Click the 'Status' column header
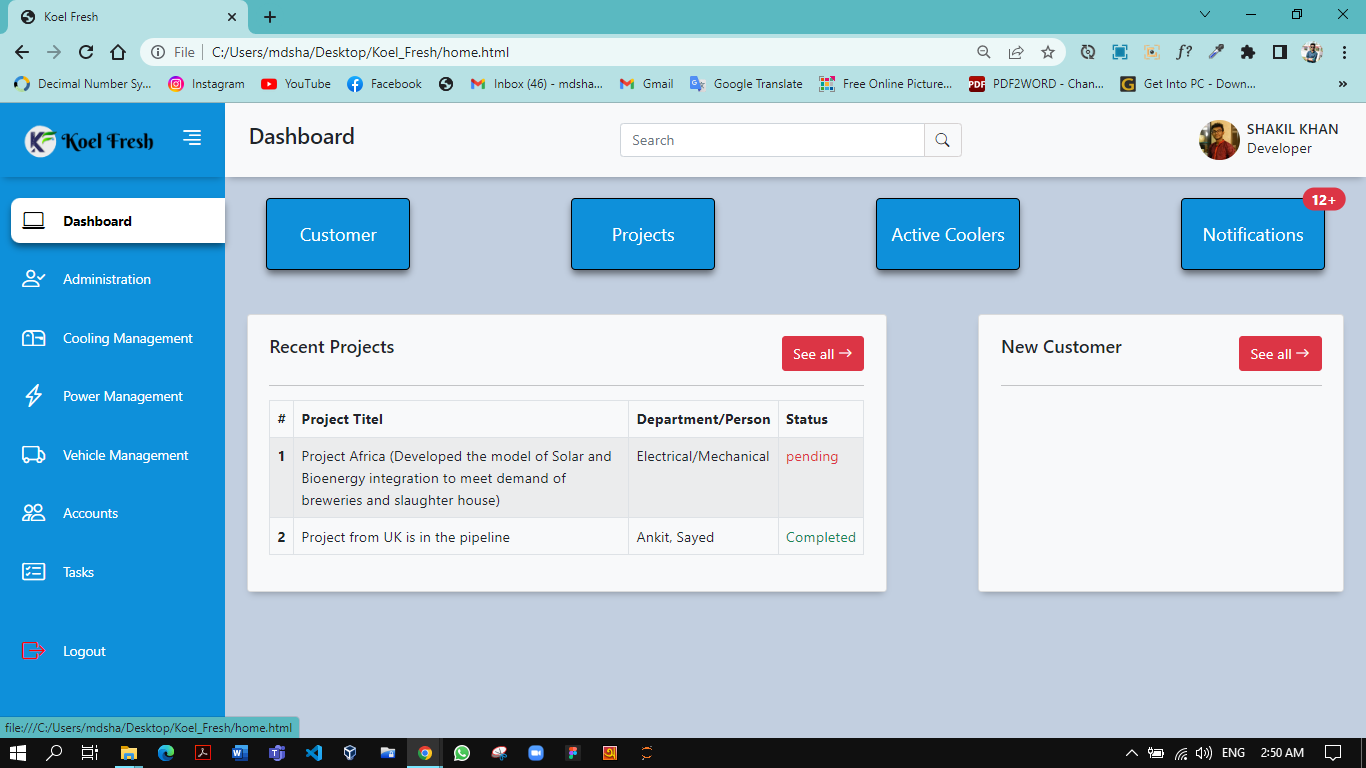The width and height of the screenshot is (1366, 768). [807, 419]
